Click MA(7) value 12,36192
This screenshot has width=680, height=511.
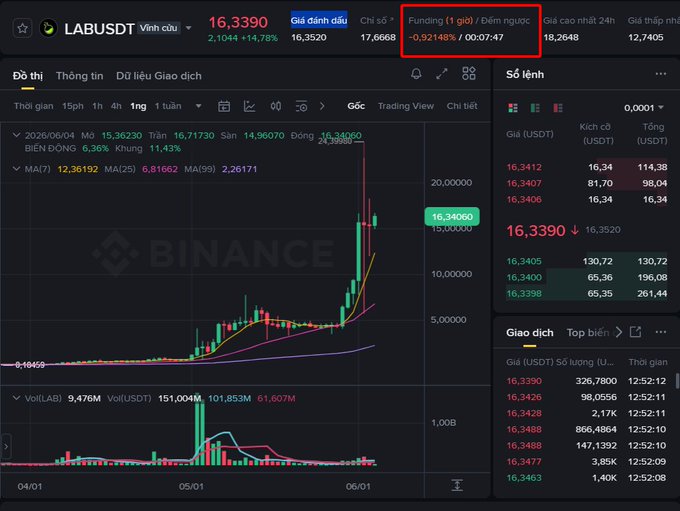click(x=78, y=169)
